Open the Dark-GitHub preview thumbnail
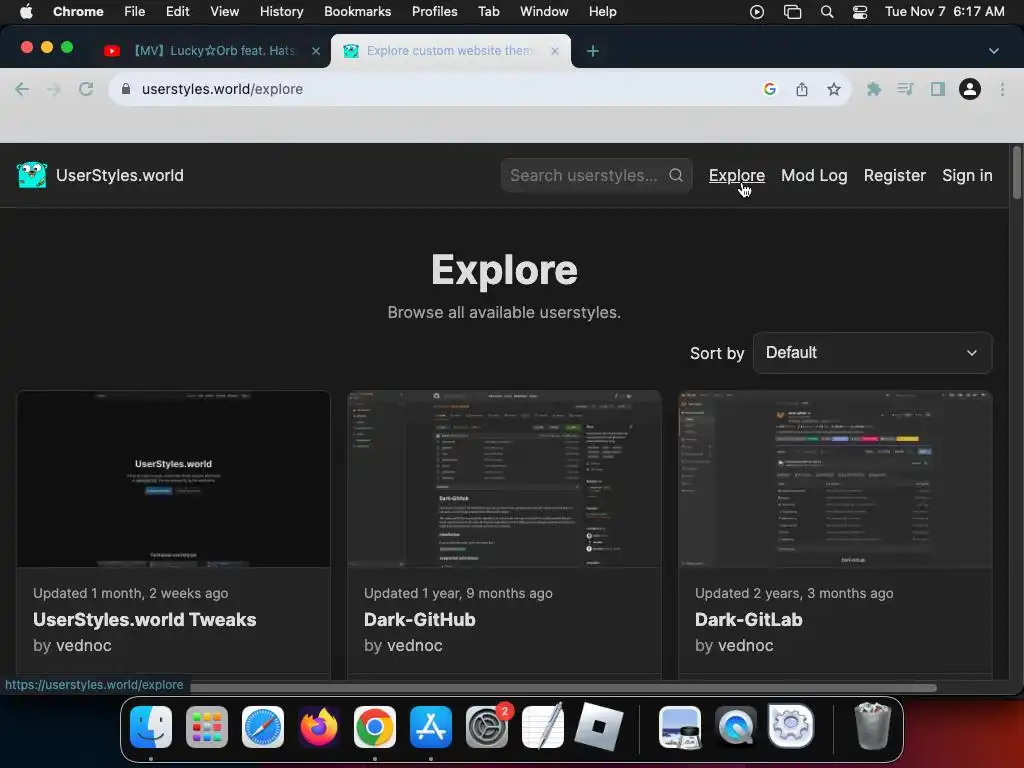The image size is (1024, 768). [x=504, y=479]
